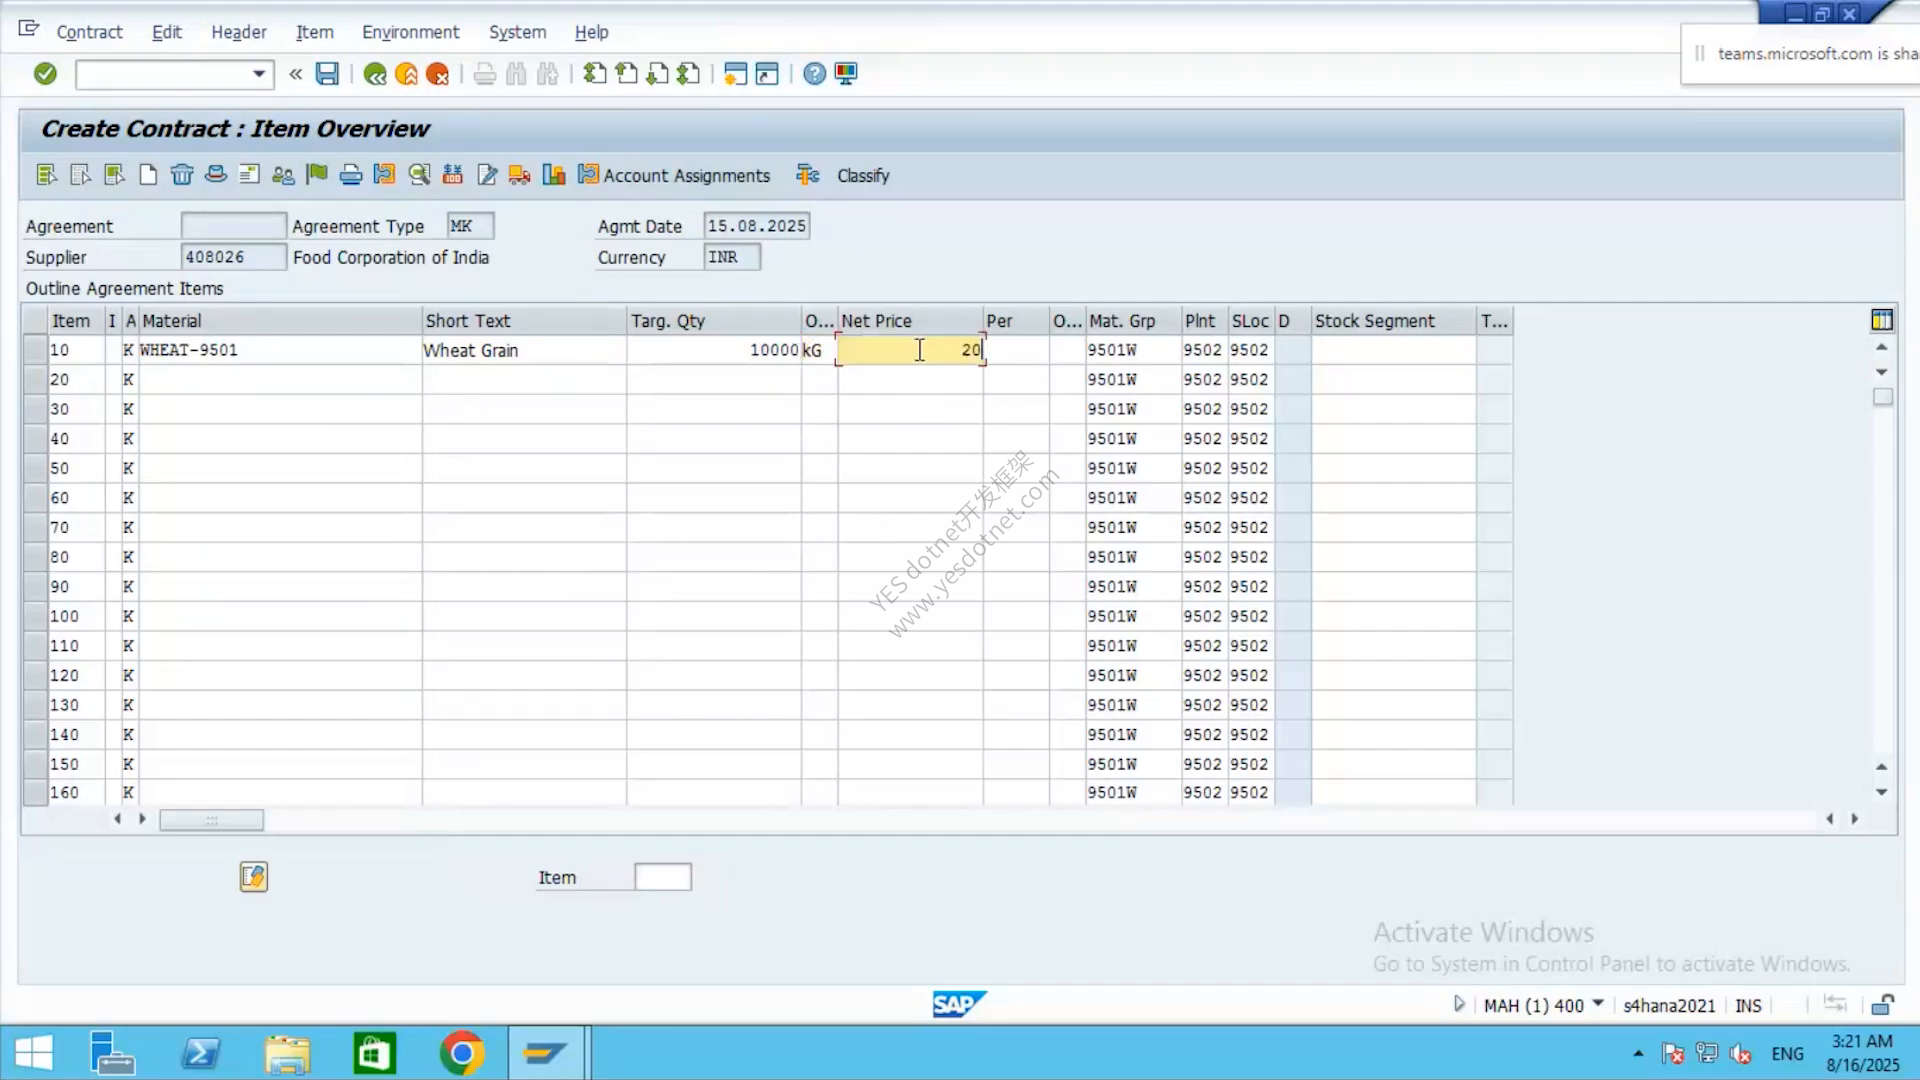
Task: Click the item details icon beside the Item field
Action: click(x=254, y=877)
